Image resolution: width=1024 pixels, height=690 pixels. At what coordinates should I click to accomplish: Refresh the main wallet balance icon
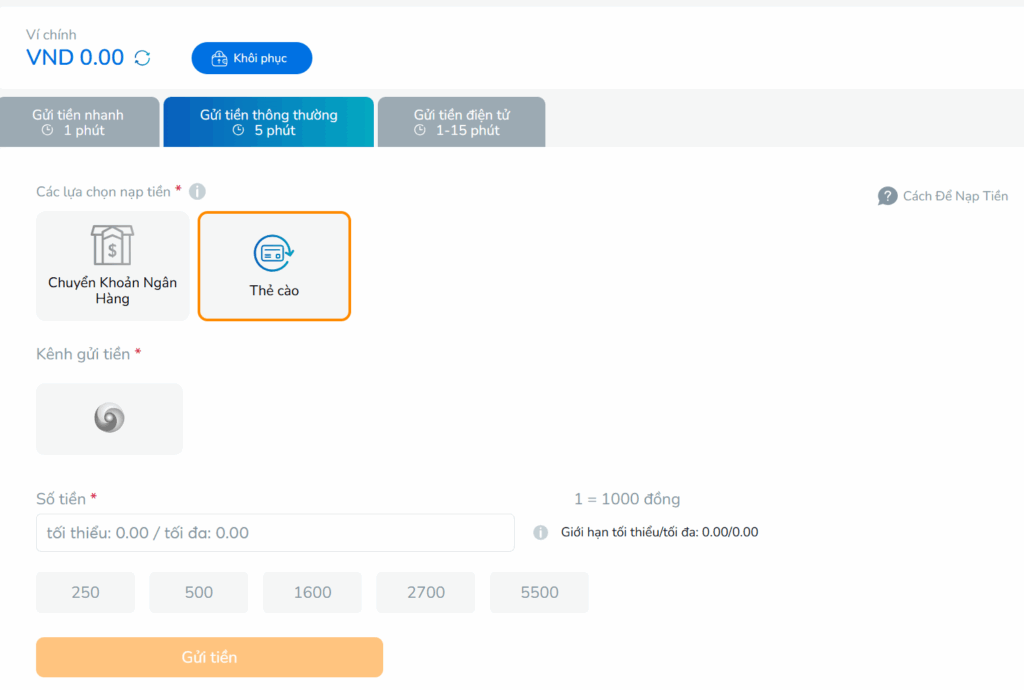[x=142, y=58]
